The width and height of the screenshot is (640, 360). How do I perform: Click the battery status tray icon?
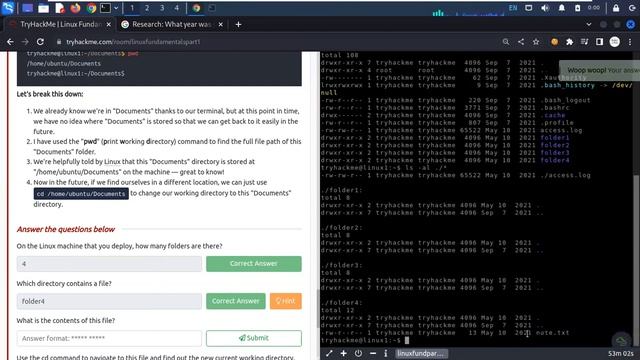click(x=578, y=8)
